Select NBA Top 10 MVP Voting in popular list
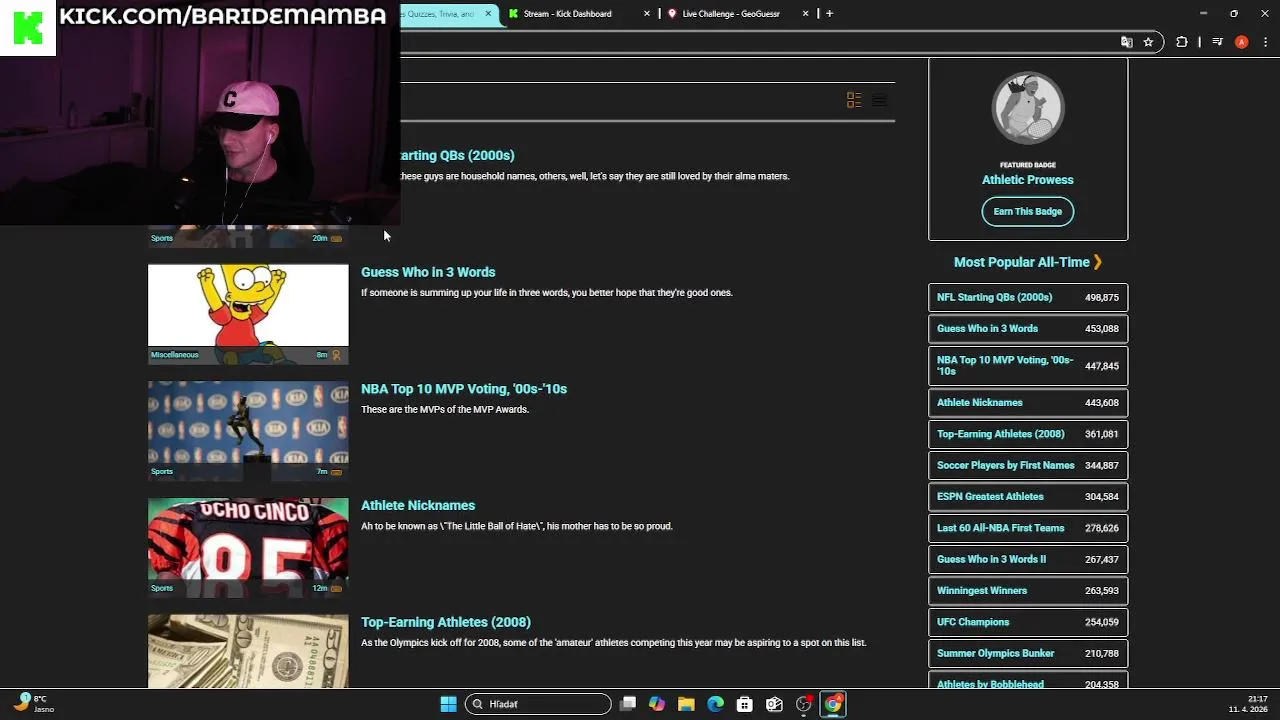Viewport: 1280px width, 720px height. (x=1028, y=365)
